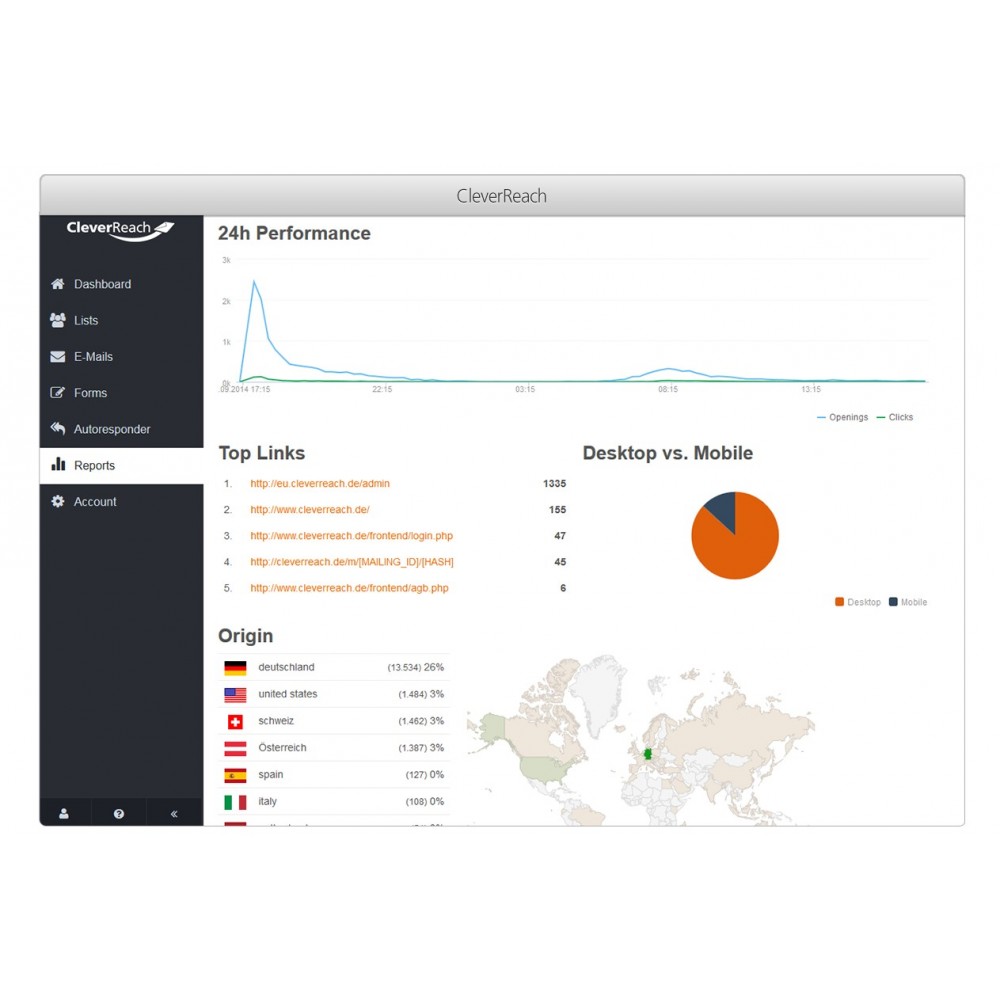Click the deutschland flag icon

235,668
